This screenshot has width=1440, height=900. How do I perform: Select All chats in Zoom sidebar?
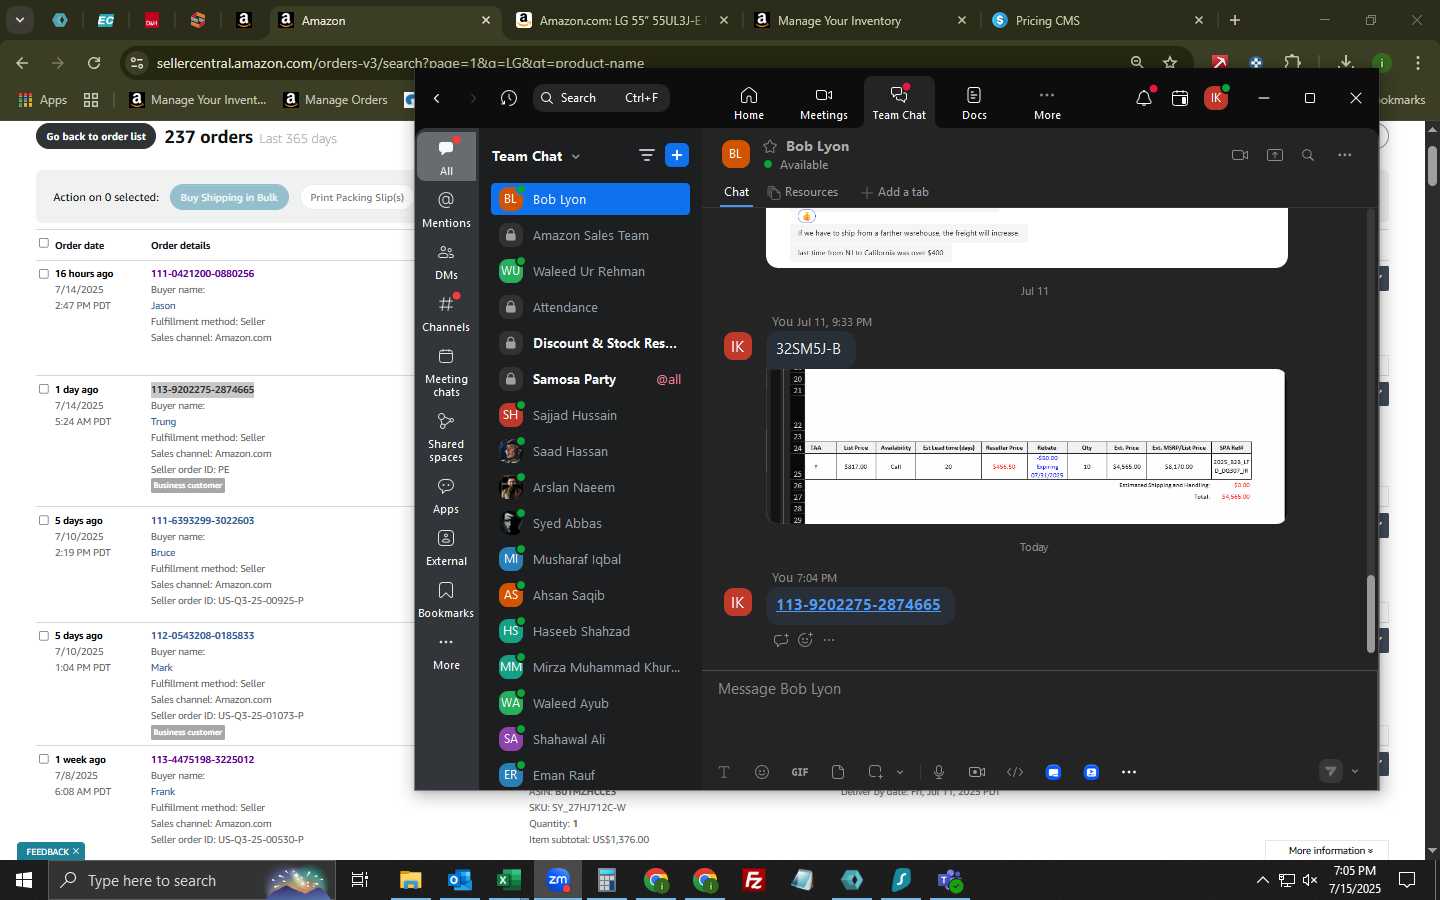tap(446, 156)
